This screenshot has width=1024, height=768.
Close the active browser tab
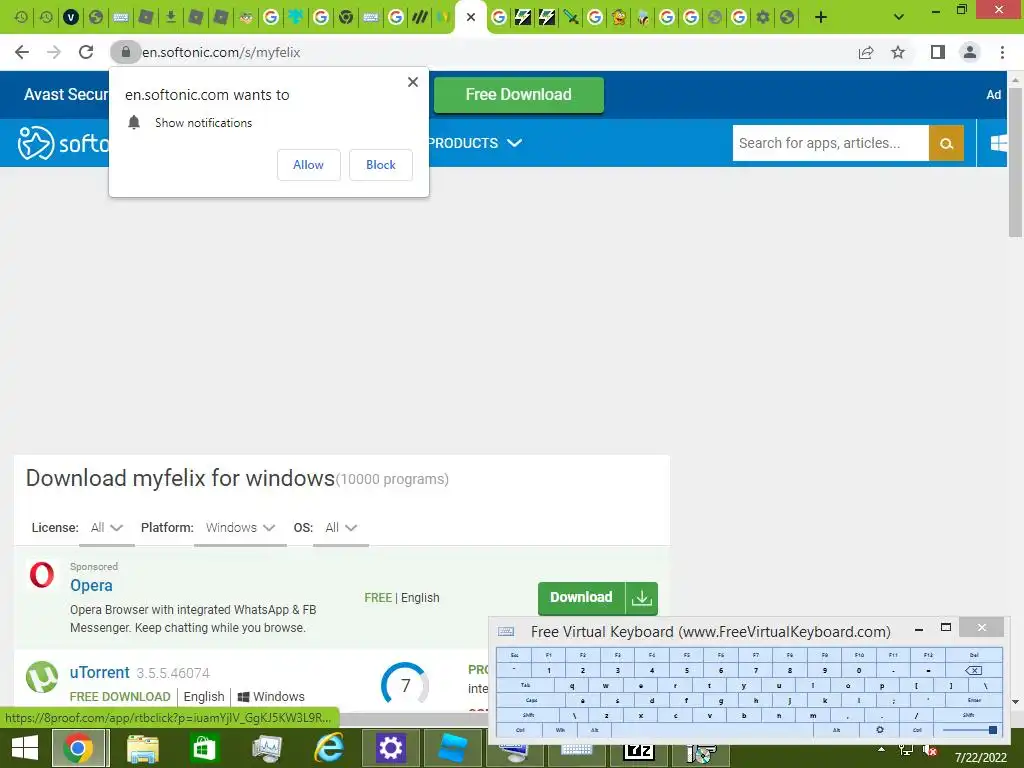[x=470, y=18]
